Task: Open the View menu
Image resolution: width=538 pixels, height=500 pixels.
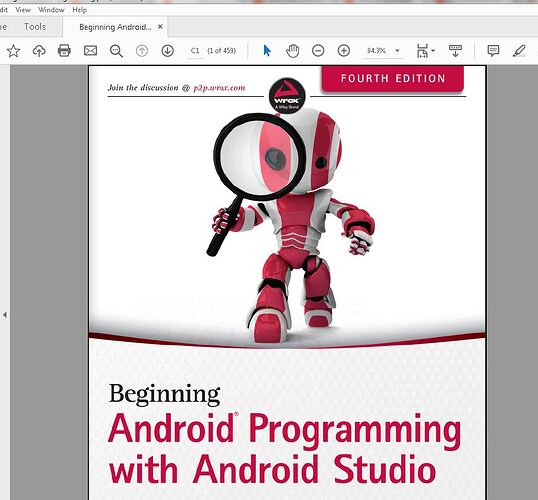Action: (23, 10)
